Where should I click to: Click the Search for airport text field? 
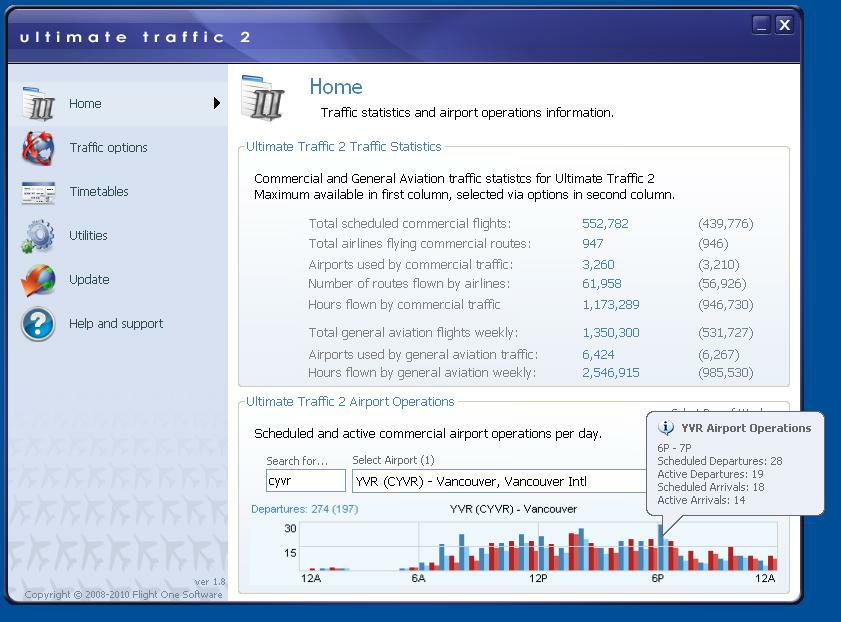pyautogui.click(x=305, y=481)
